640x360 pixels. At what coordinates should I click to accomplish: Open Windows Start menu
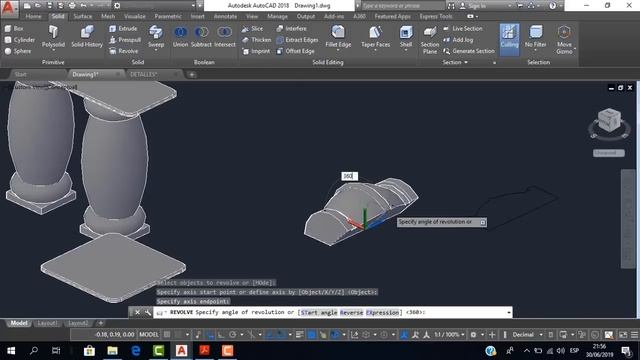click(11, 351)
